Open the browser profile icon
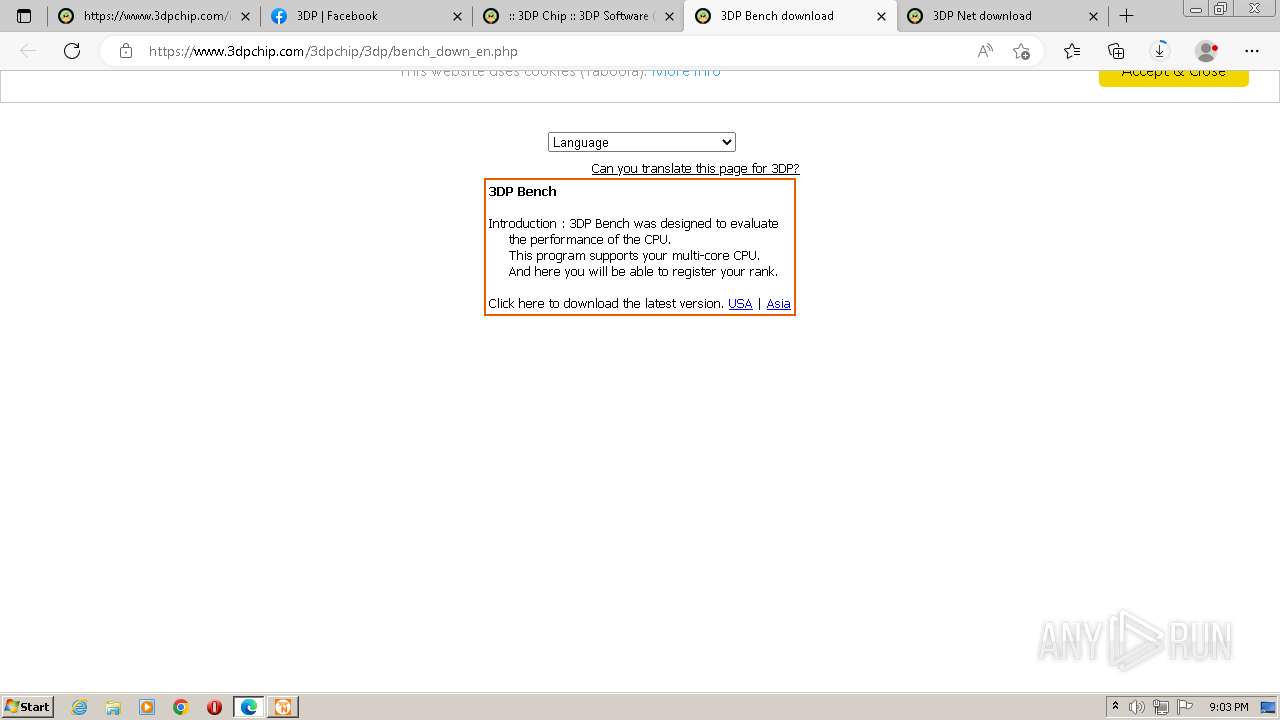 [x=1207, y=51]
